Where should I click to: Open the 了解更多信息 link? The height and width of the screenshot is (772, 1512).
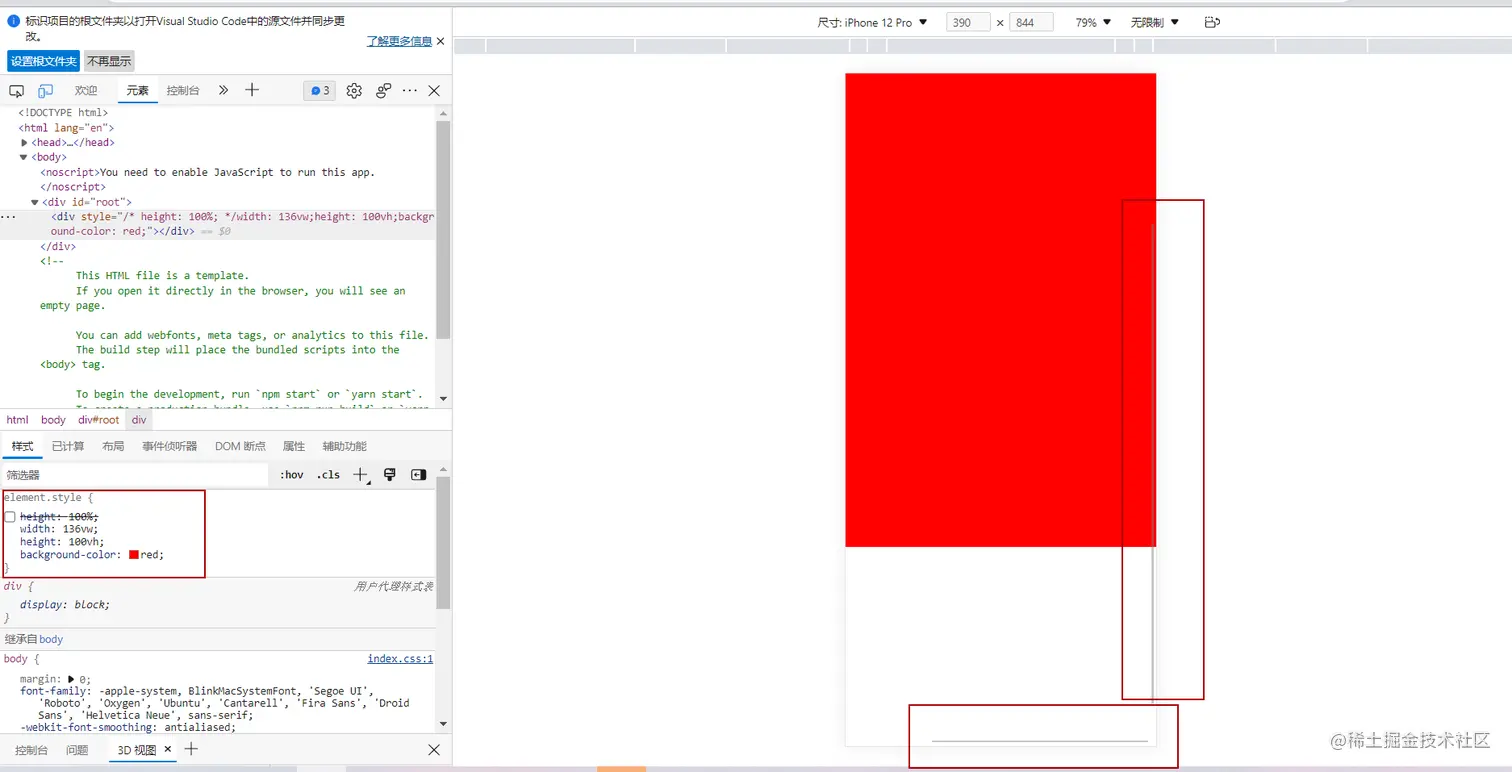[x=399, y=41]
